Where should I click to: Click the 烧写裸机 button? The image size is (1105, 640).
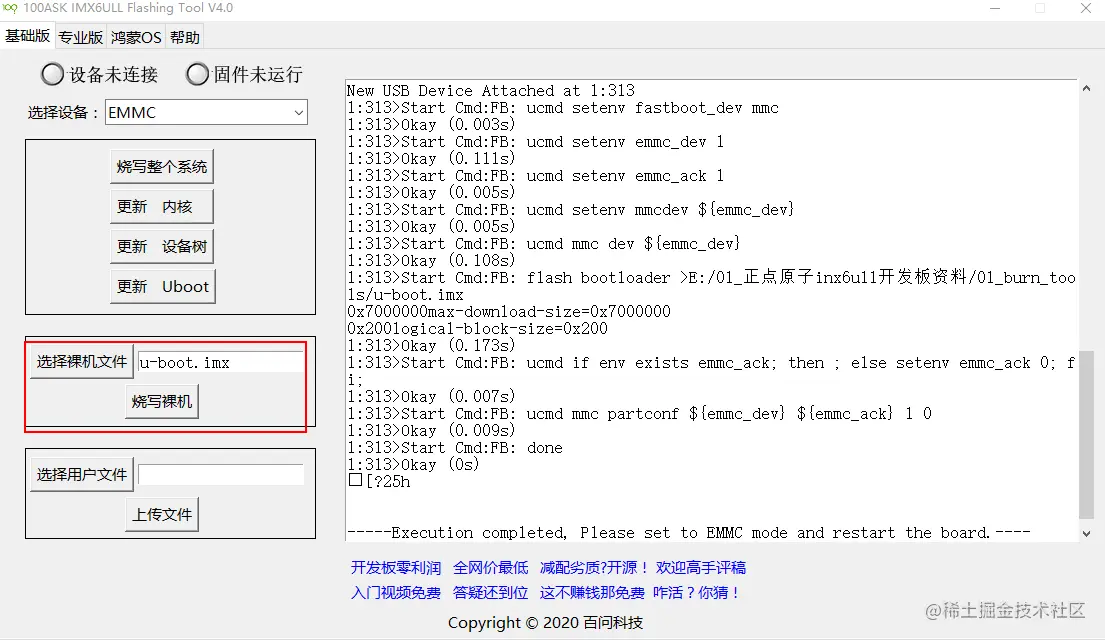point(161,402)
